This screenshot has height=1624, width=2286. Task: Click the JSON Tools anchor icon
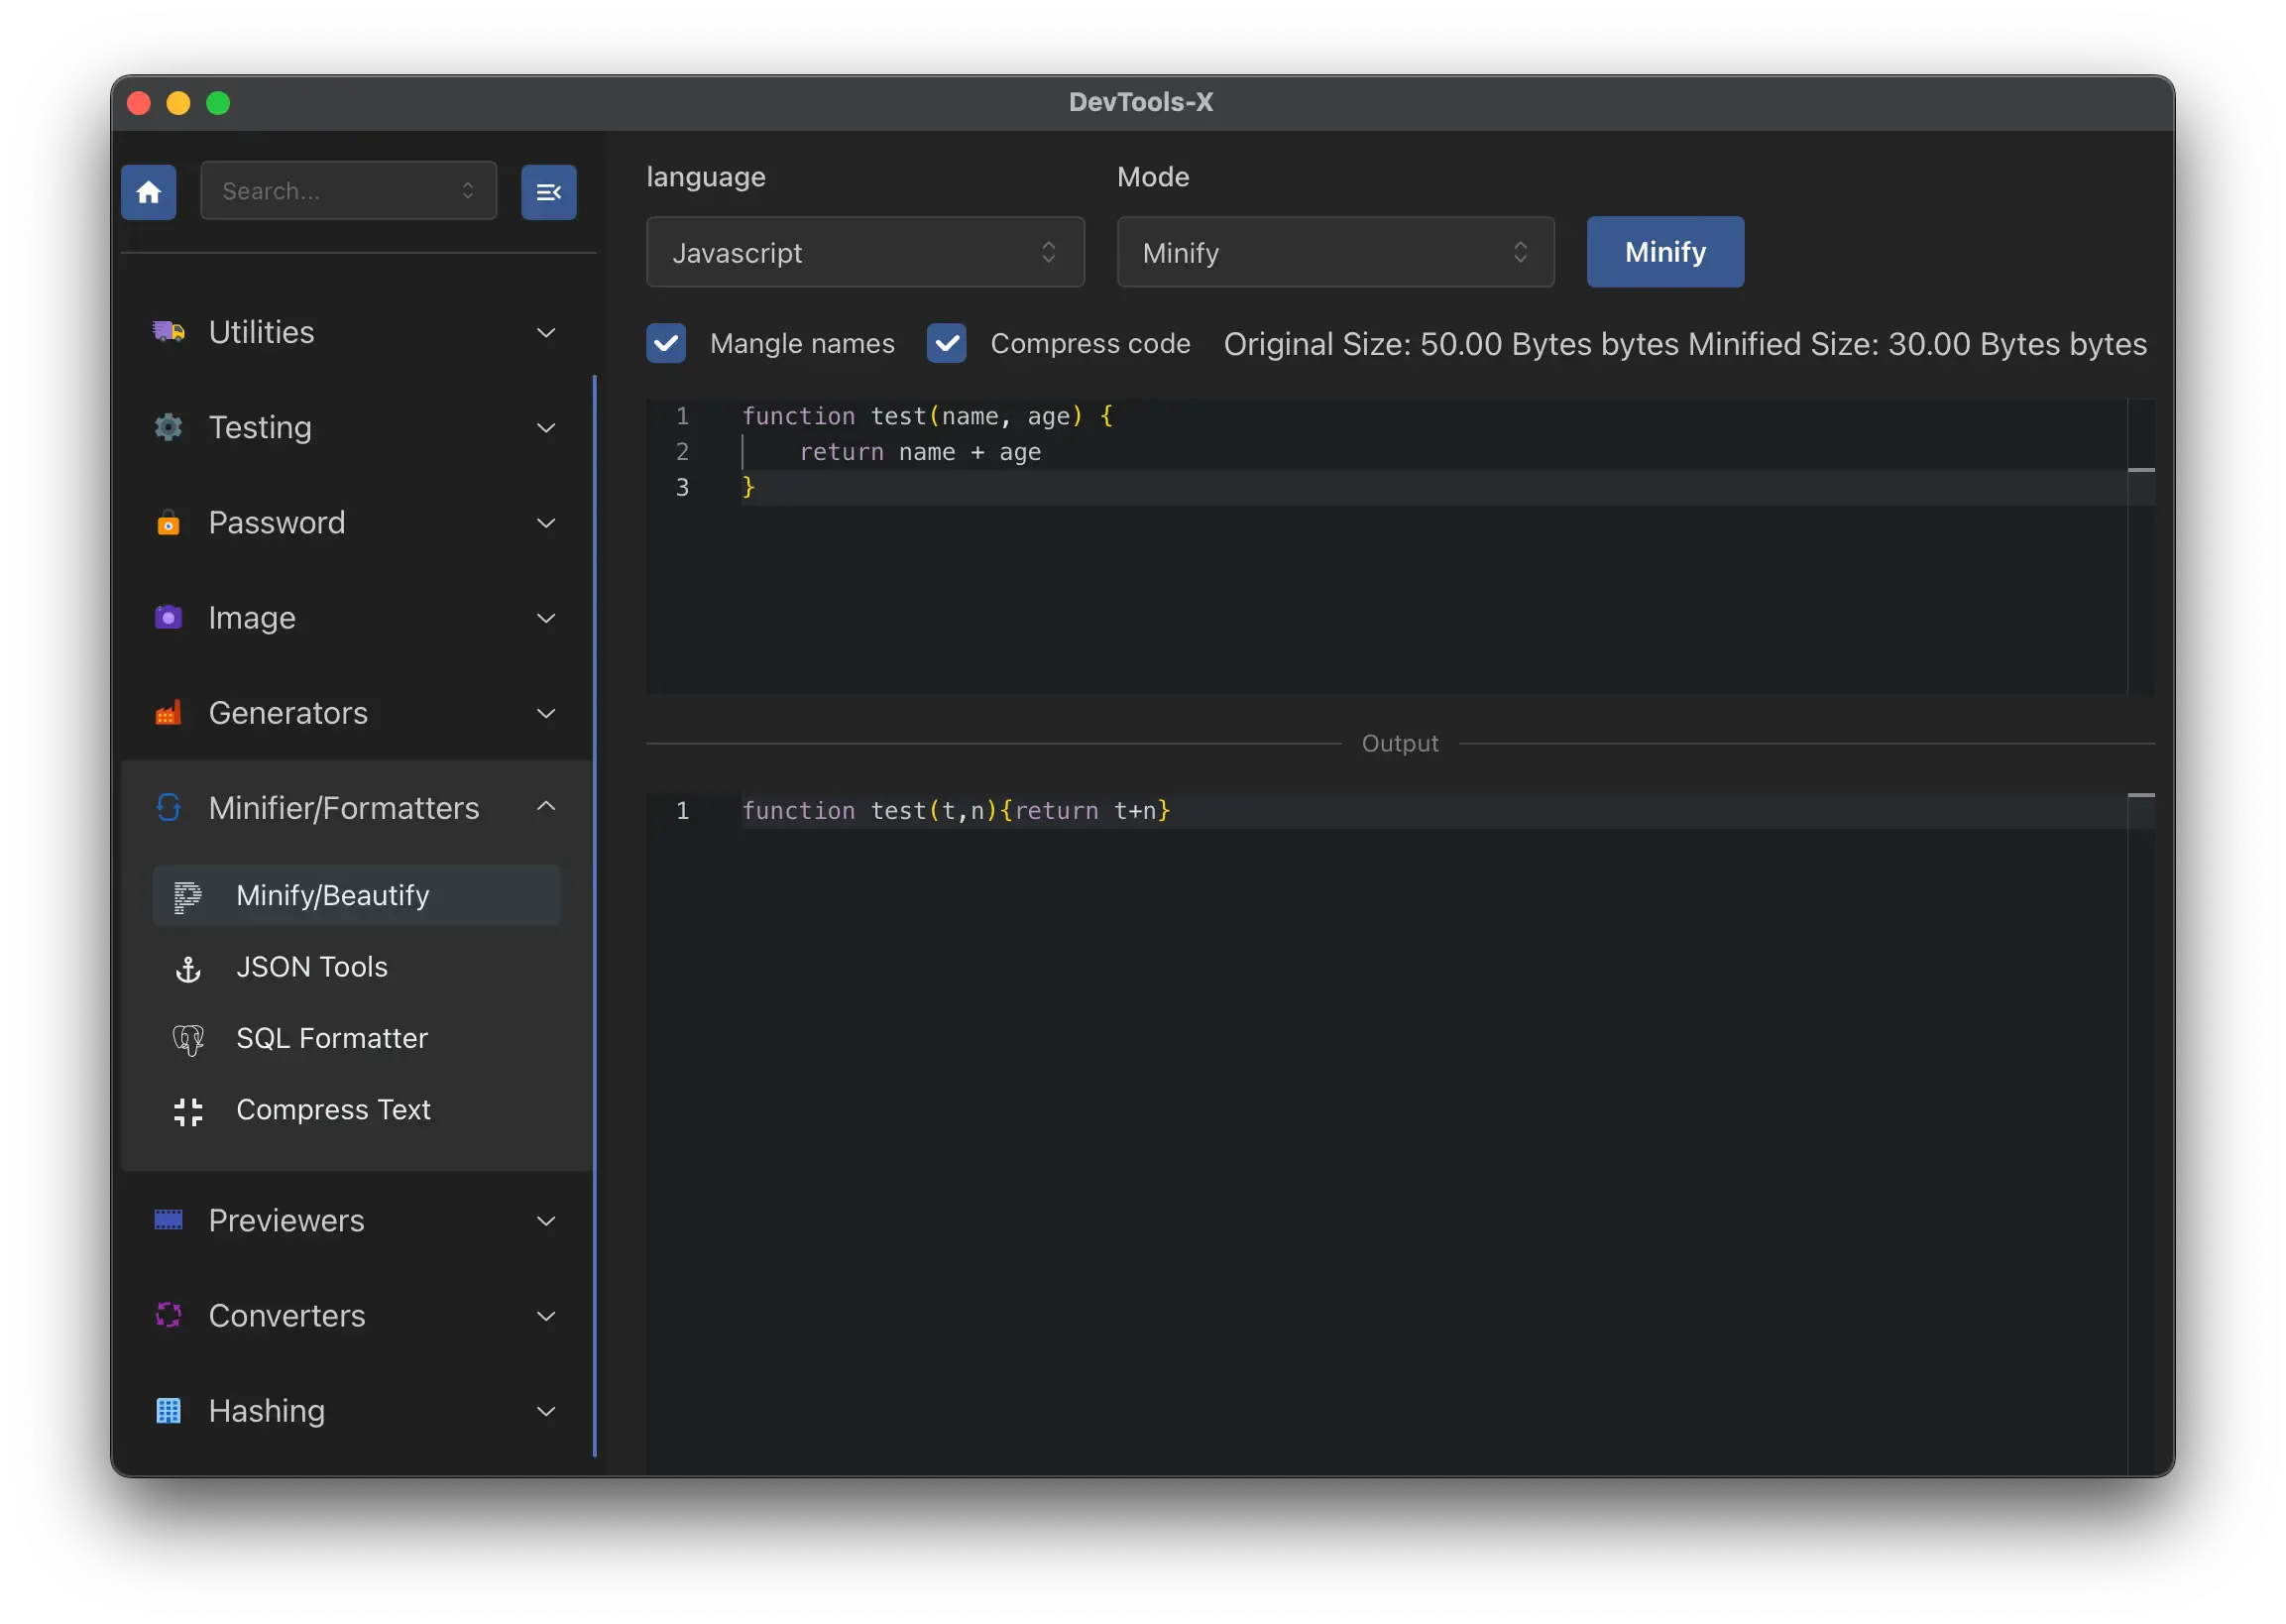pos(188,968)
